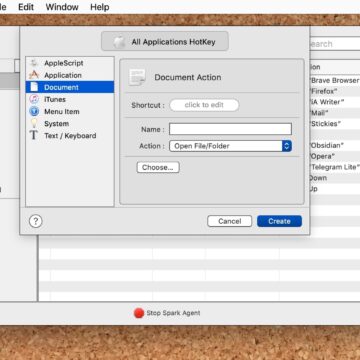The image size is (360, 360).
Task: Choose Text / Keyboard action type
Action: click(x=70, y=136)
